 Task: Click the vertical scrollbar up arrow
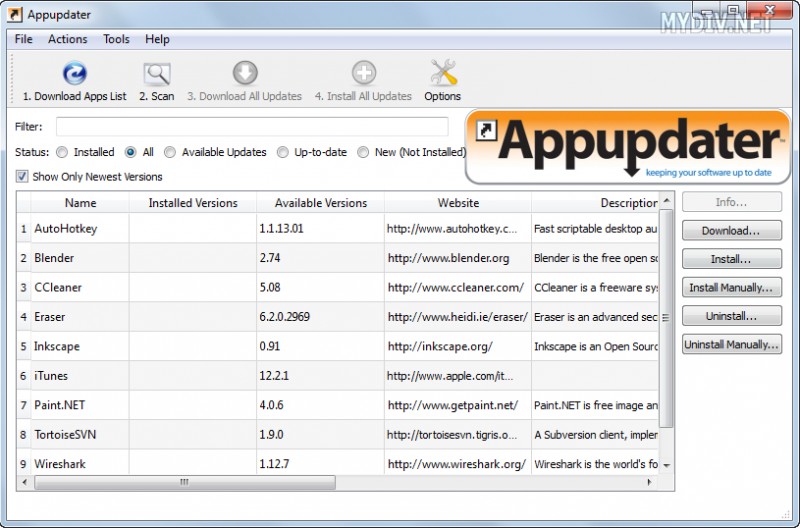pyautogui.click(x=666, y=201)
